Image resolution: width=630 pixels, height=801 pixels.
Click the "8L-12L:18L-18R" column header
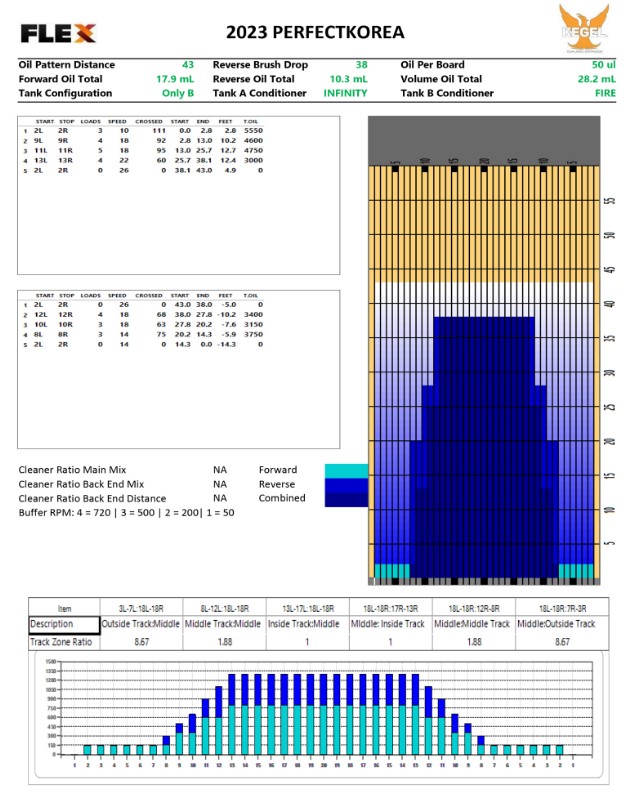click(224, 608)
